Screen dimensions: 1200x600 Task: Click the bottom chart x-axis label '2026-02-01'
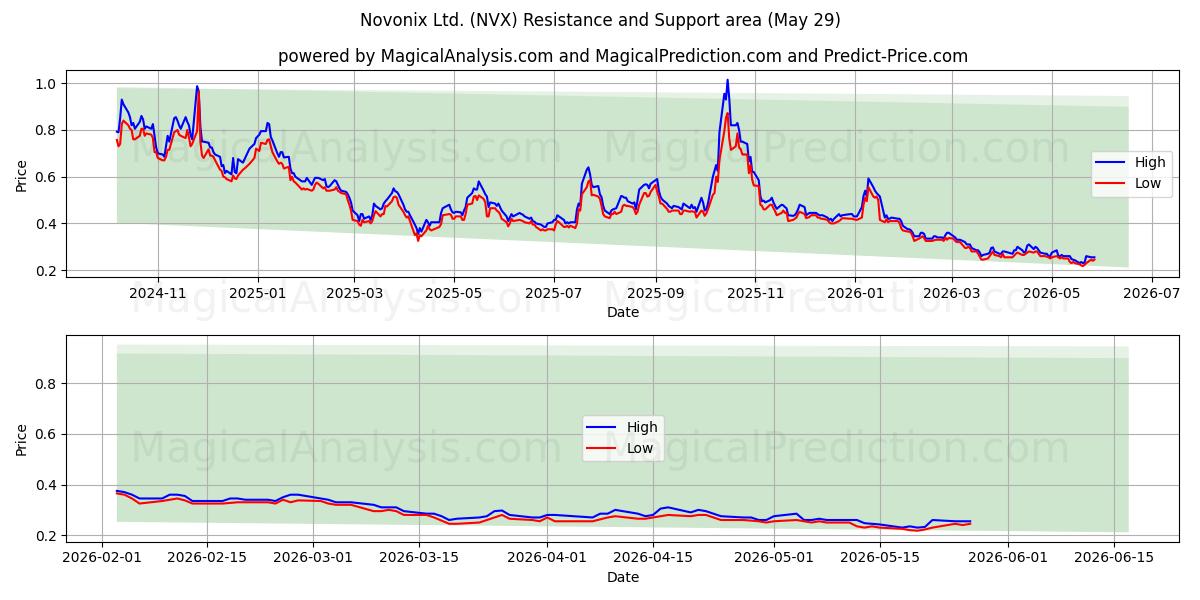point(103,559)
